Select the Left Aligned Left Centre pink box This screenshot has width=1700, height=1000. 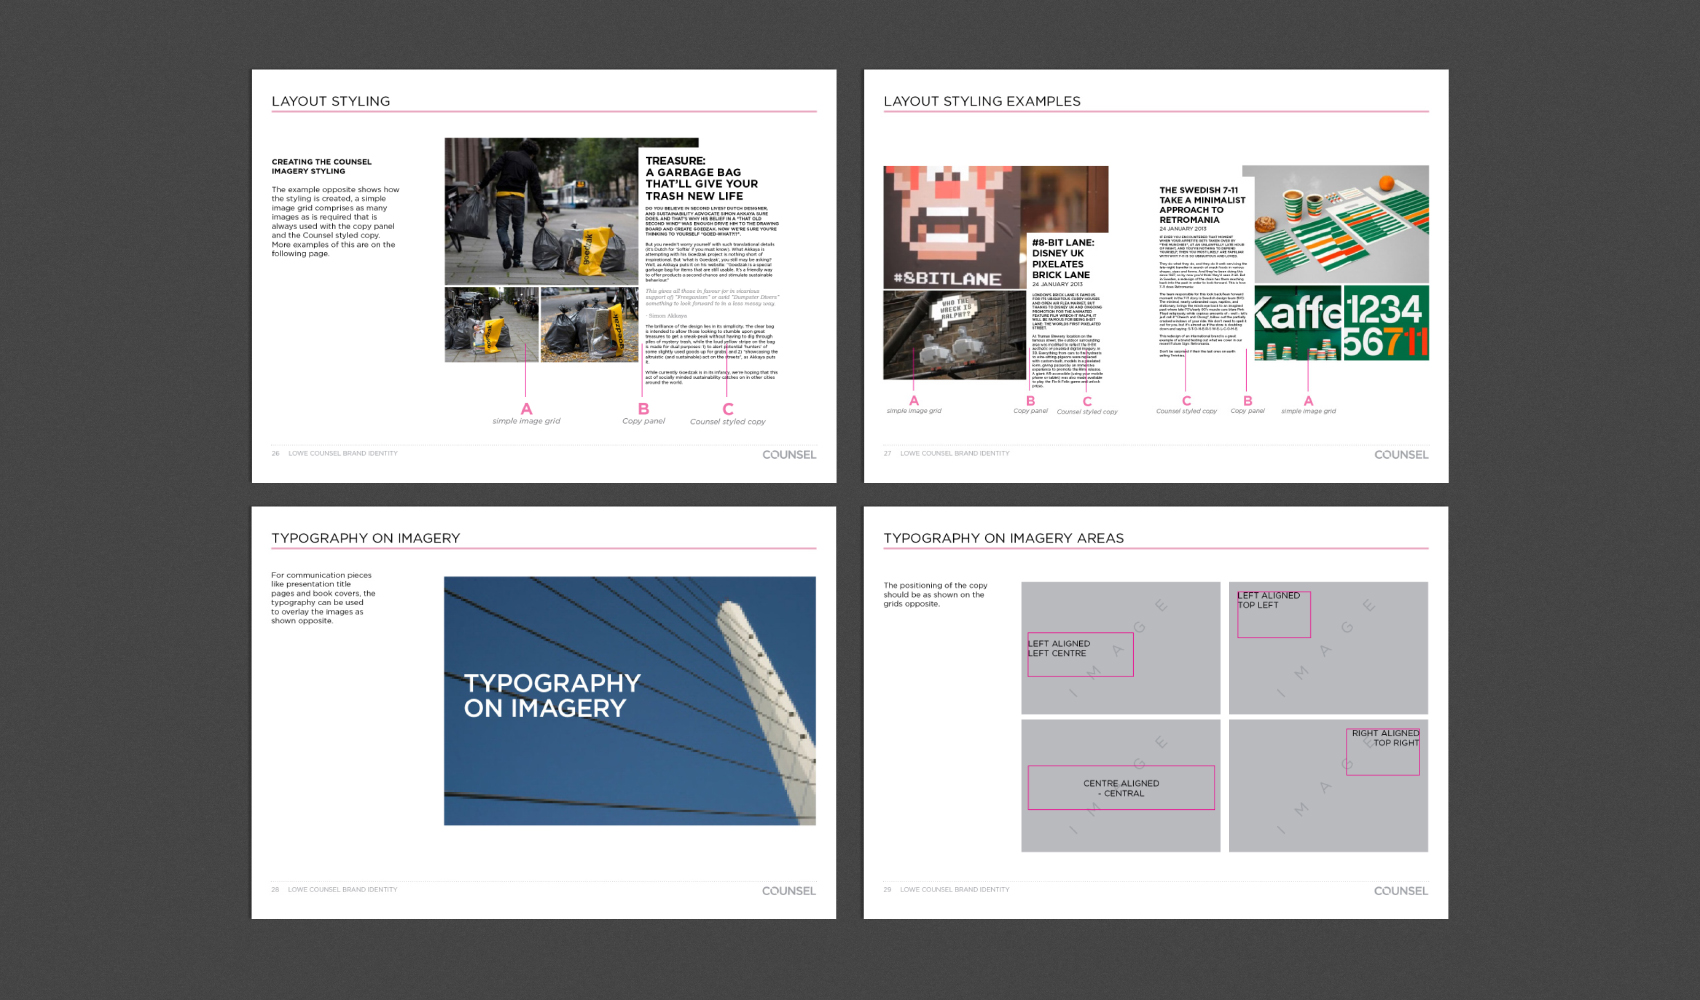[1079, 654]
